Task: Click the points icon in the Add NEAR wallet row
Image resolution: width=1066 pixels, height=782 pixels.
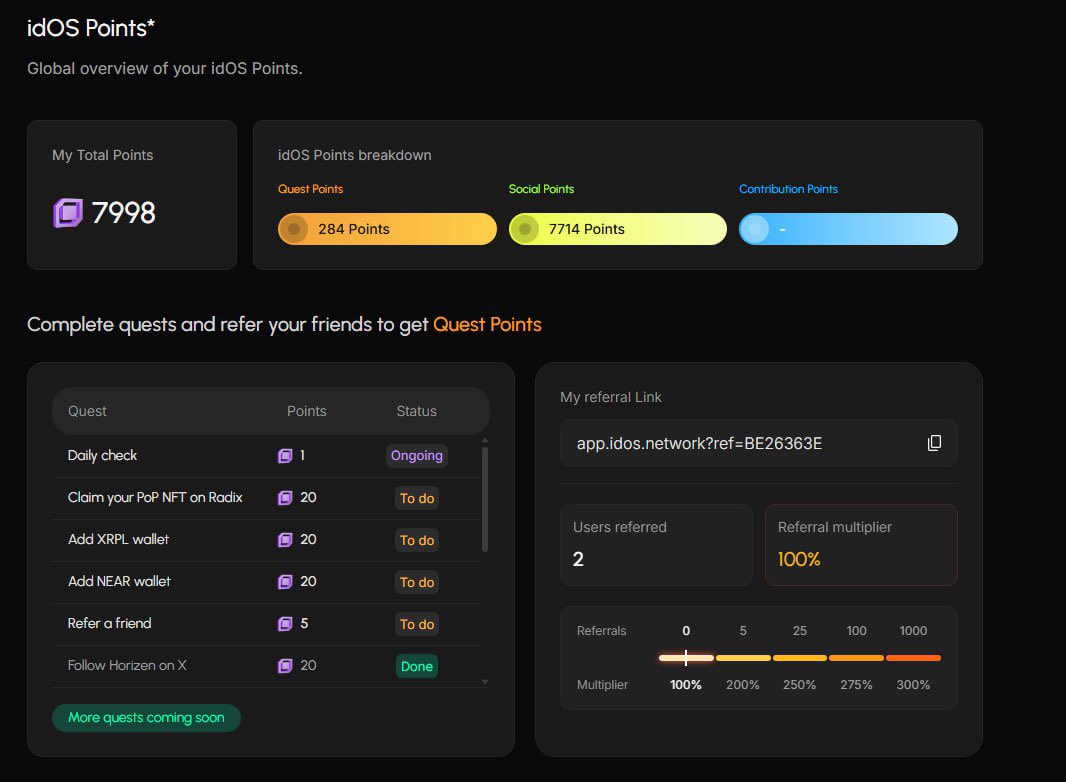Action: click(x=285, y=582)
